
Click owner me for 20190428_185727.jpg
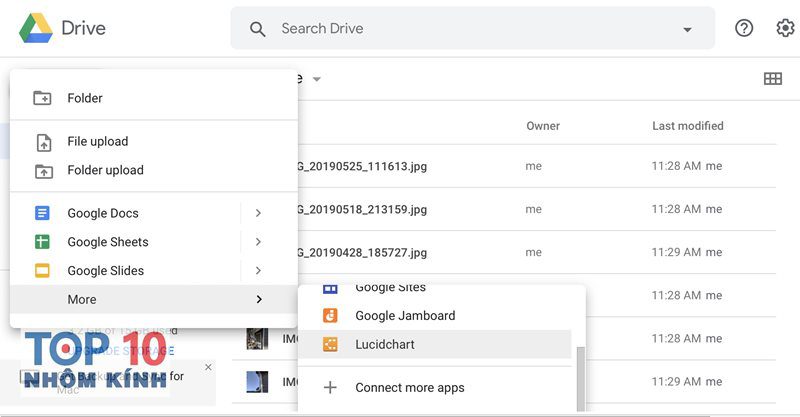coord(533,253)
